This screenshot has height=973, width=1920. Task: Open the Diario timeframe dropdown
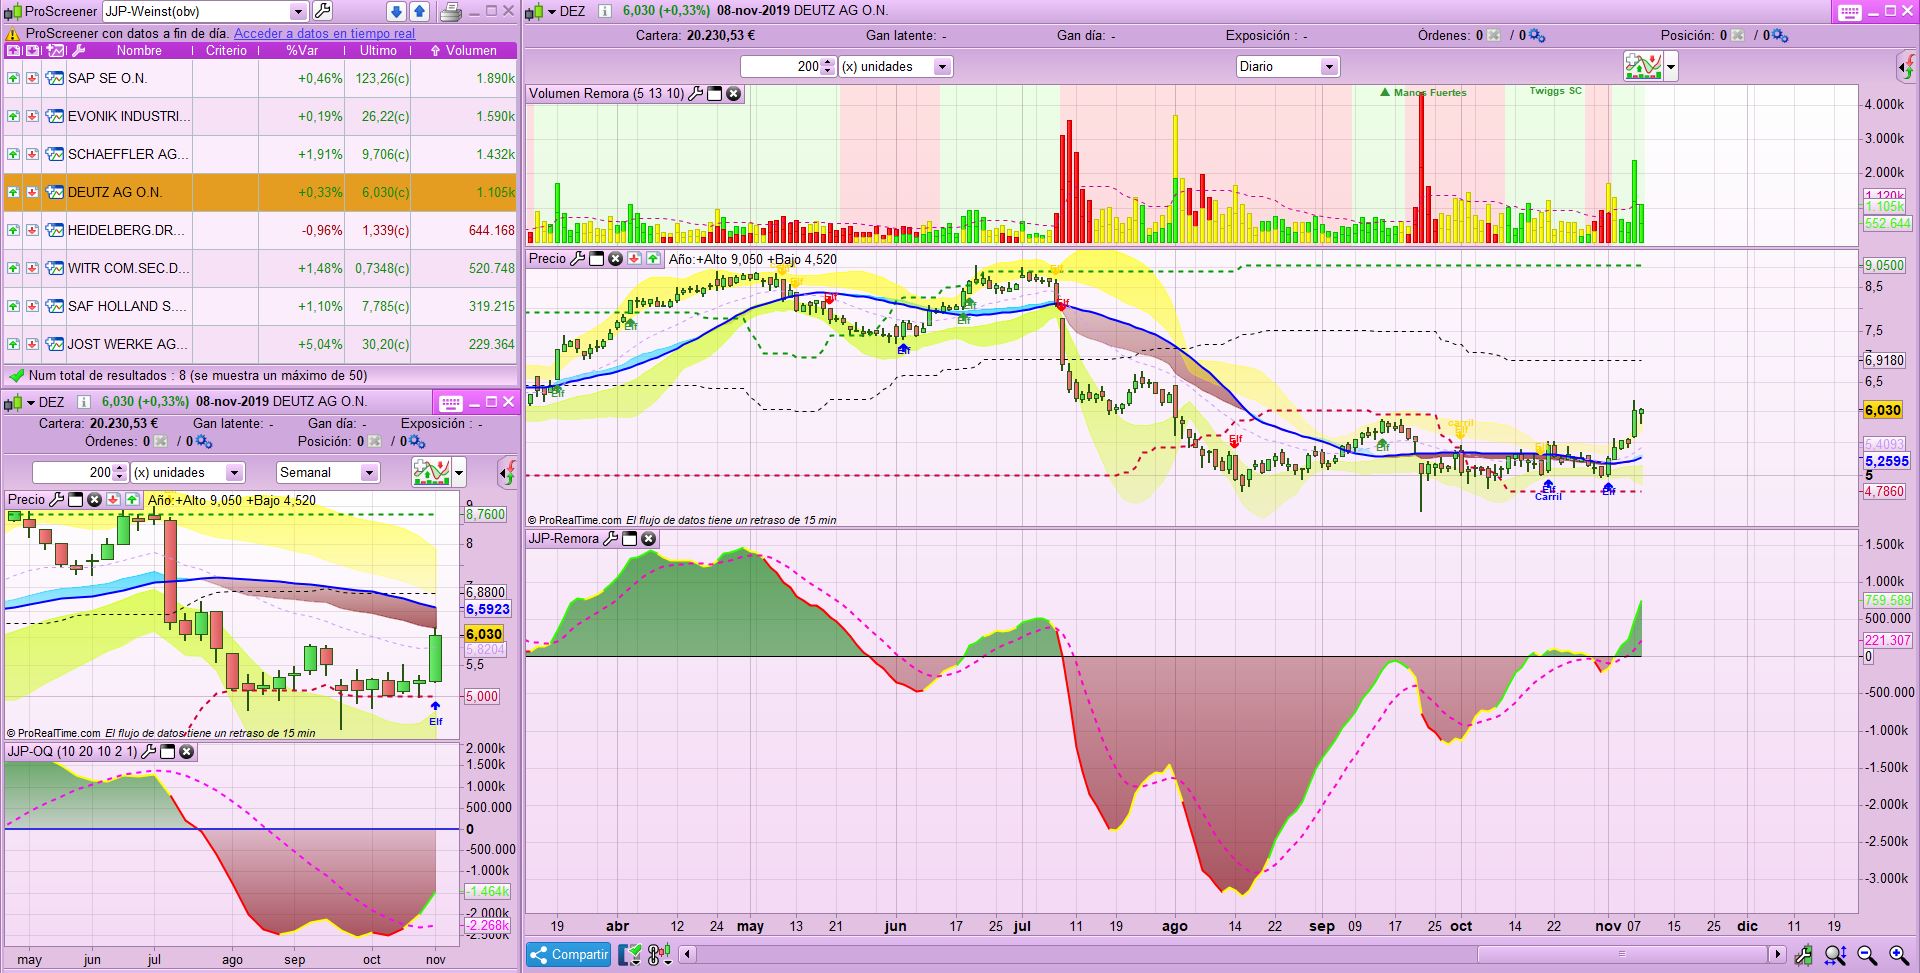[x=1329, y=67]
